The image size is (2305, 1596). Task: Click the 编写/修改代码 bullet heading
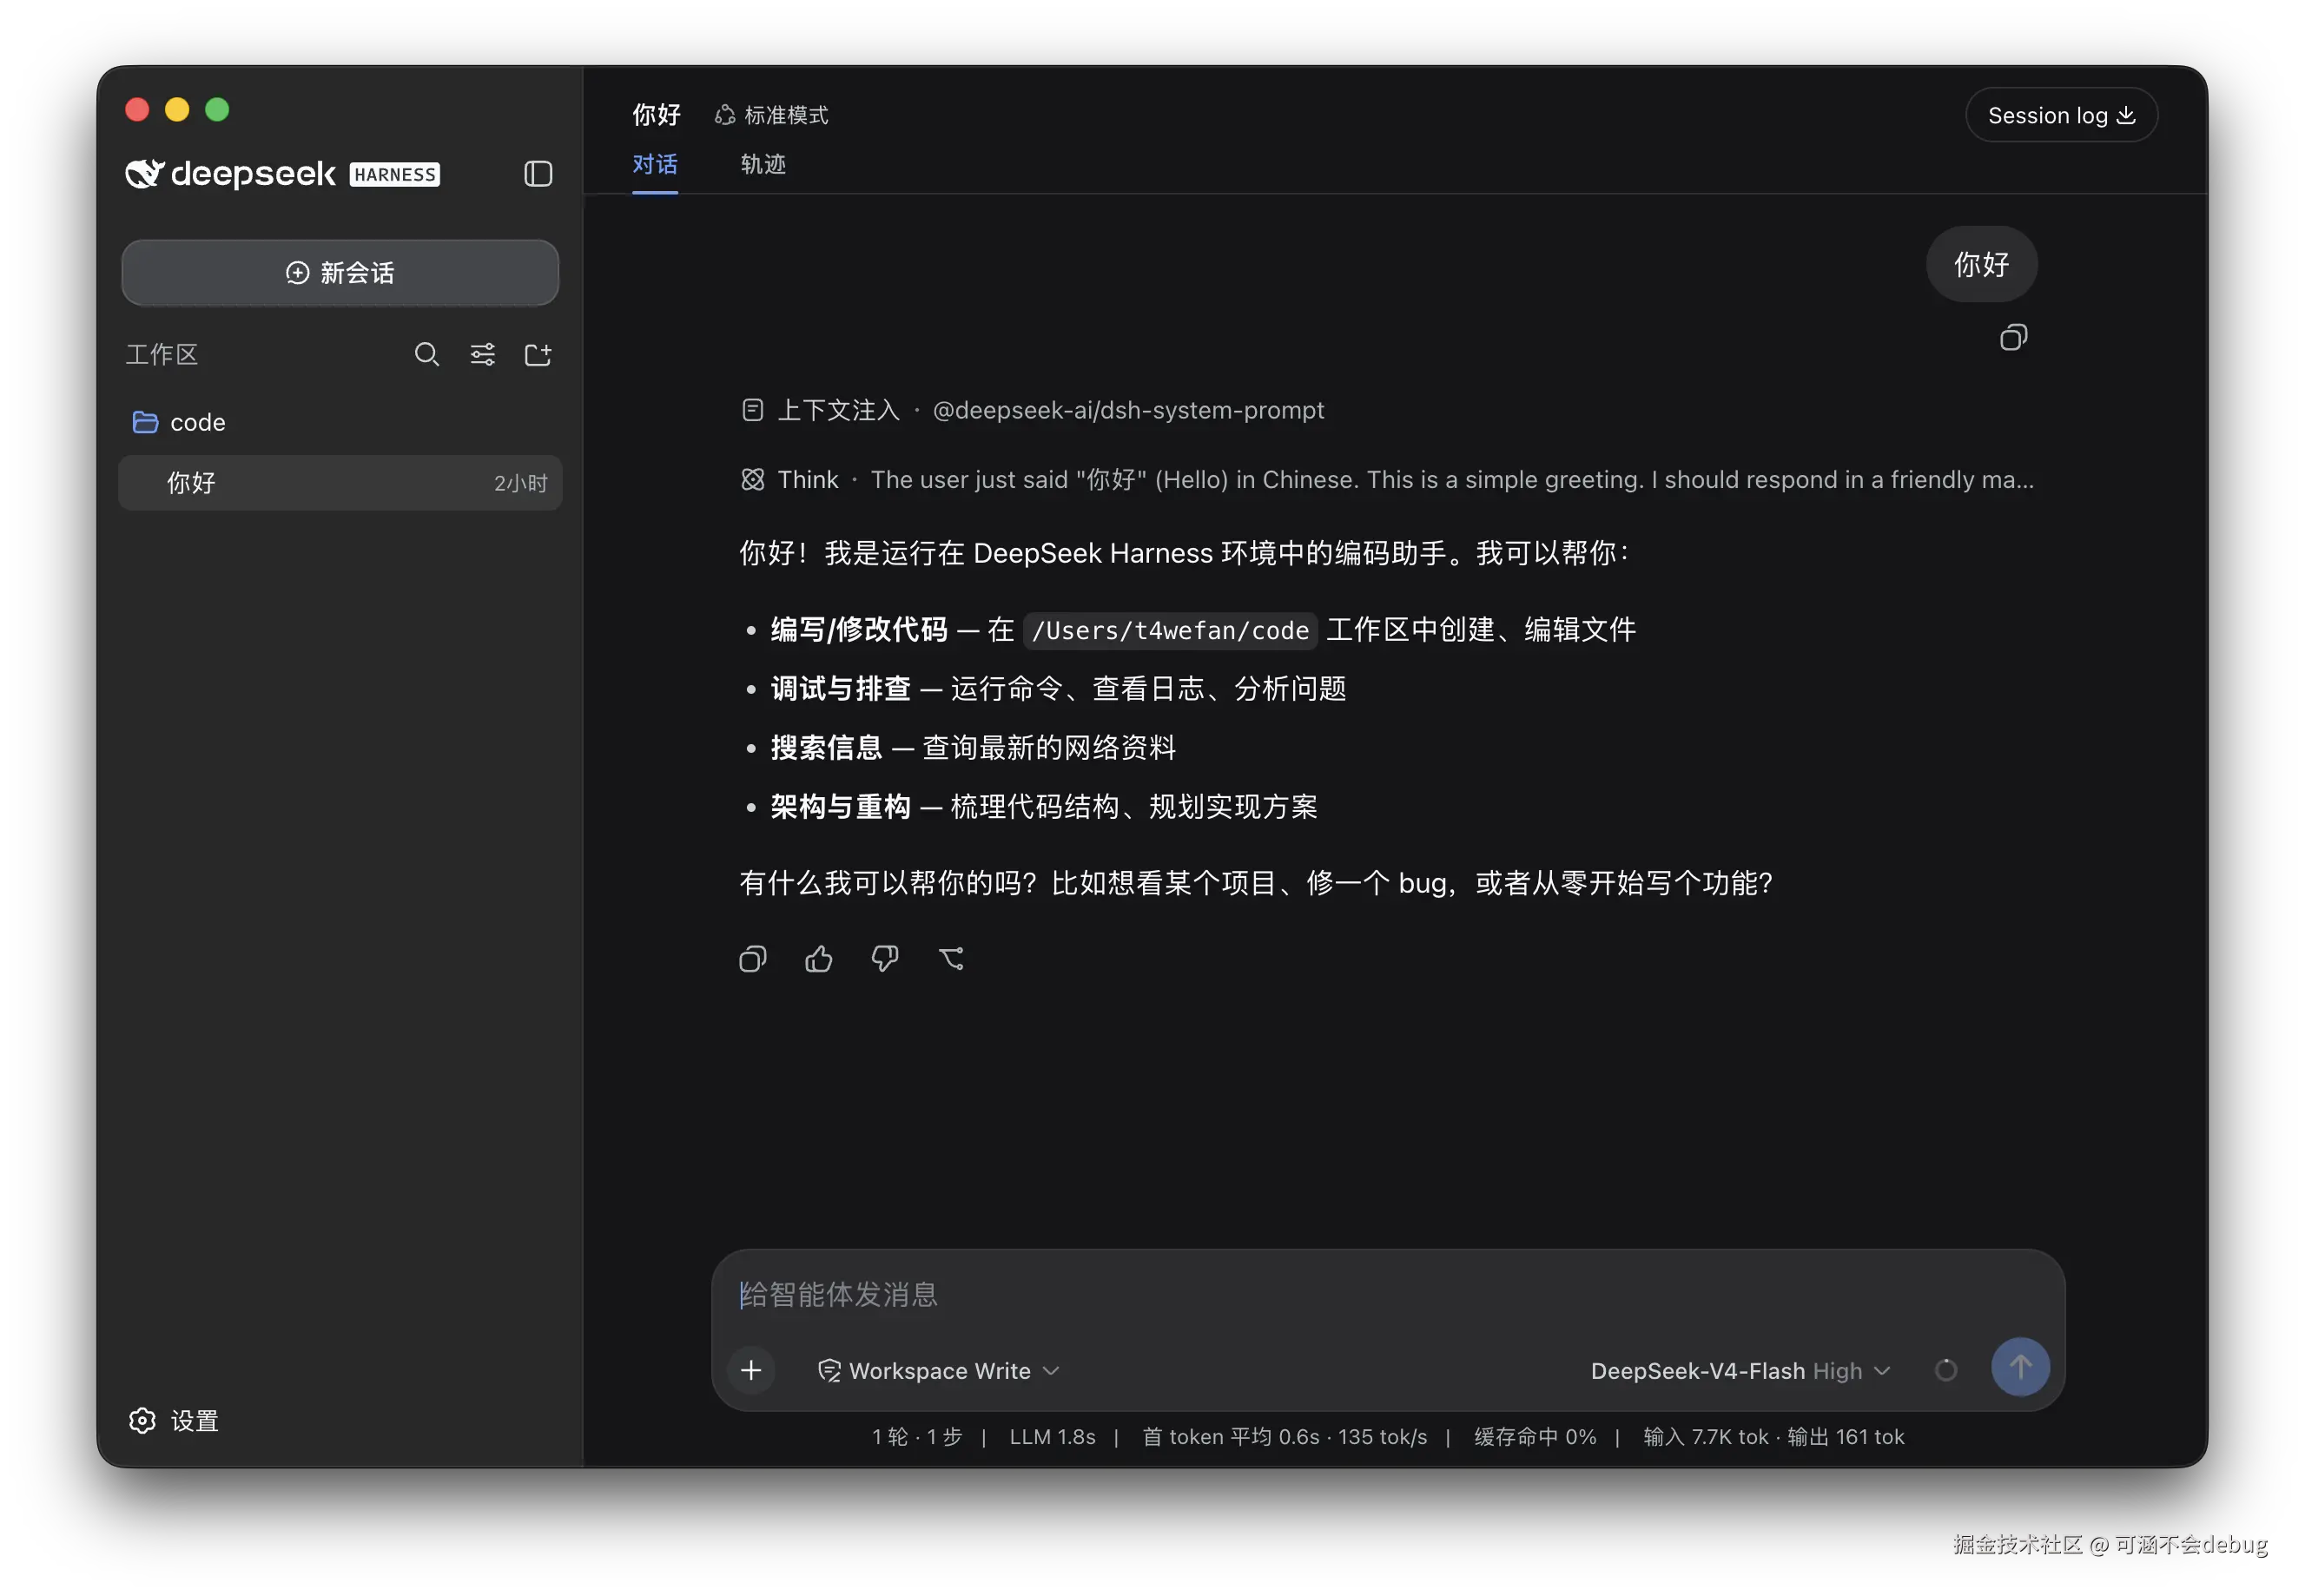tap(859, 629)
